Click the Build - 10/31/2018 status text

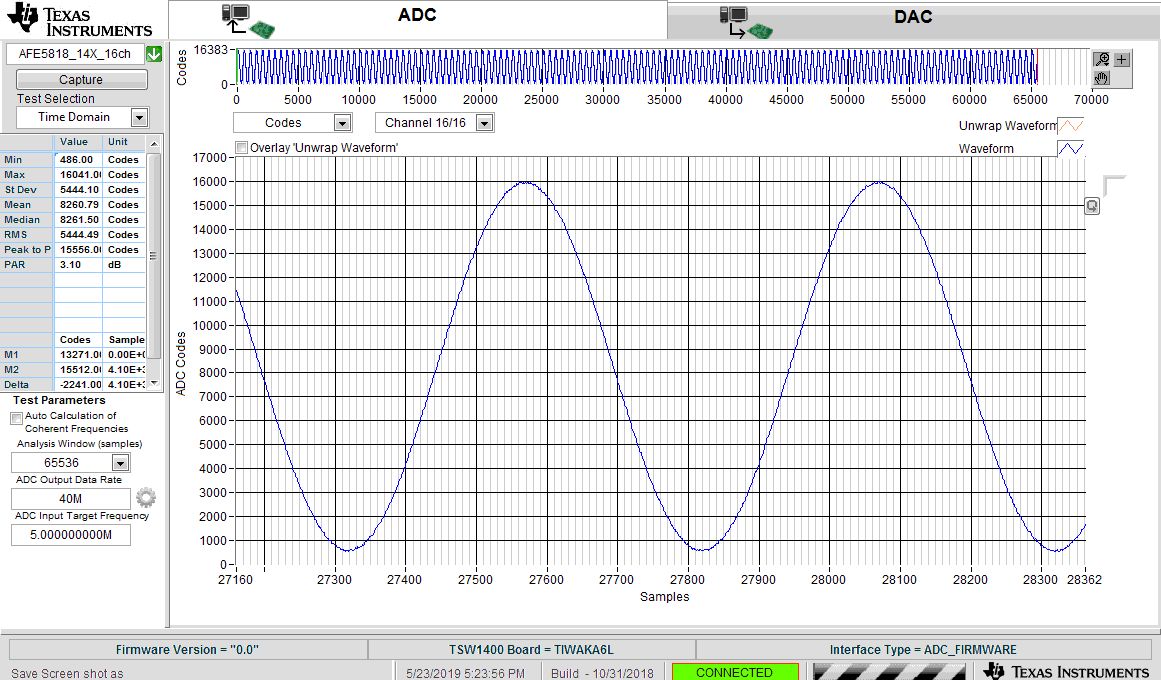[602, 673]
